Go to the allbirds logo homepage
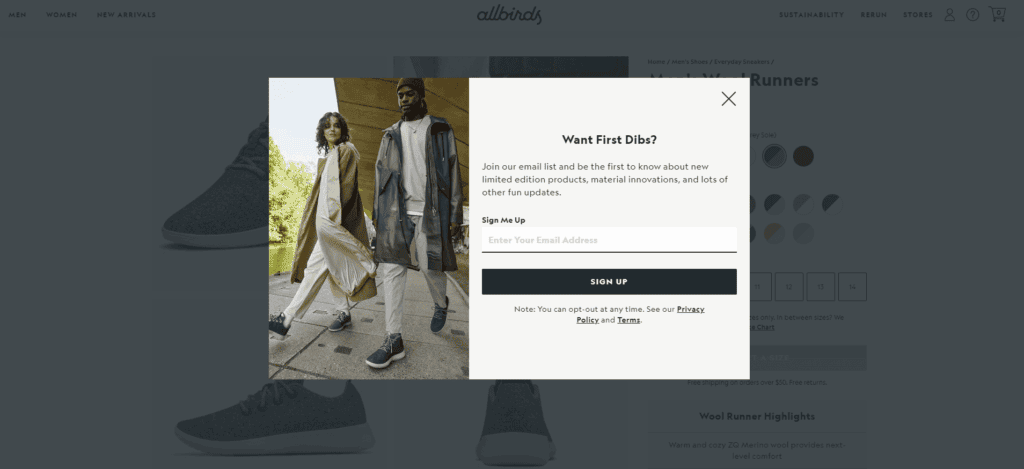 pos(509,14)
